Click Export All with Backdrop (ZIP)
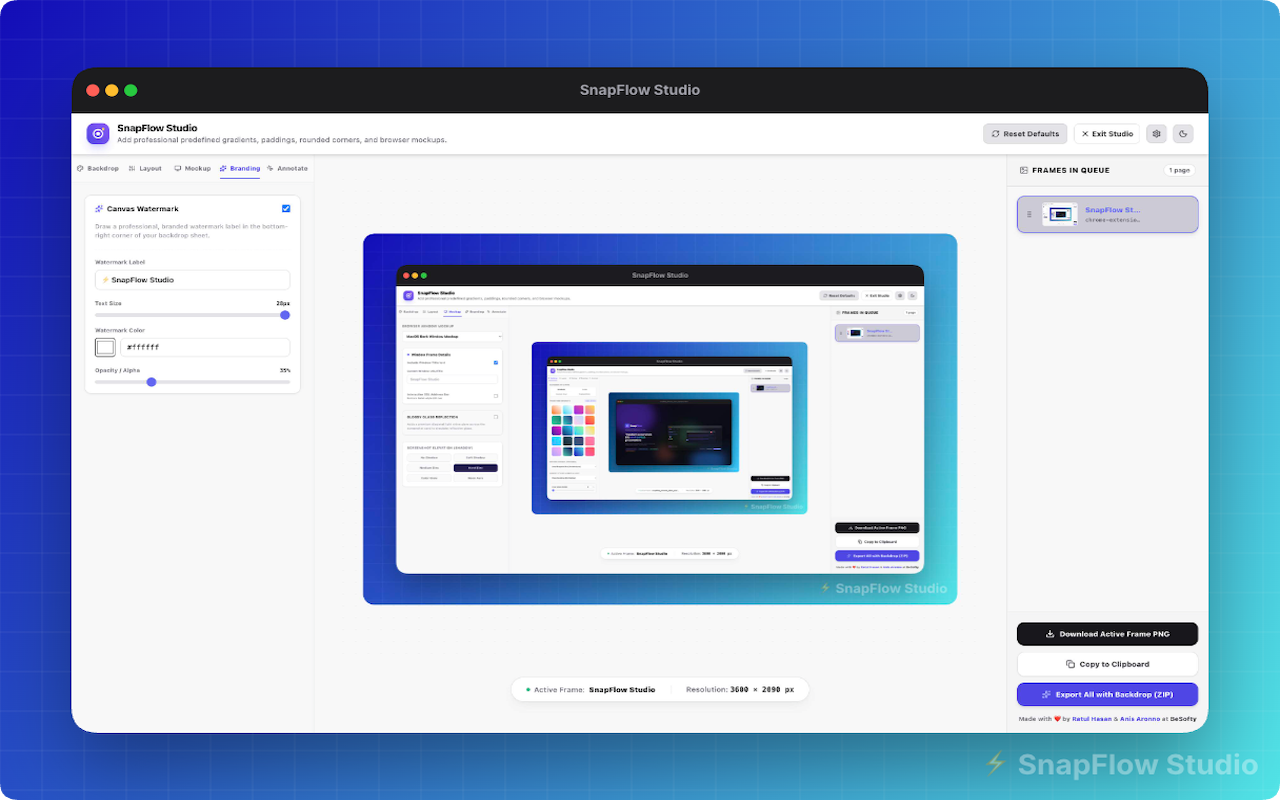The width and height of the screenshot is (1280, 800). coord(1107,694)
